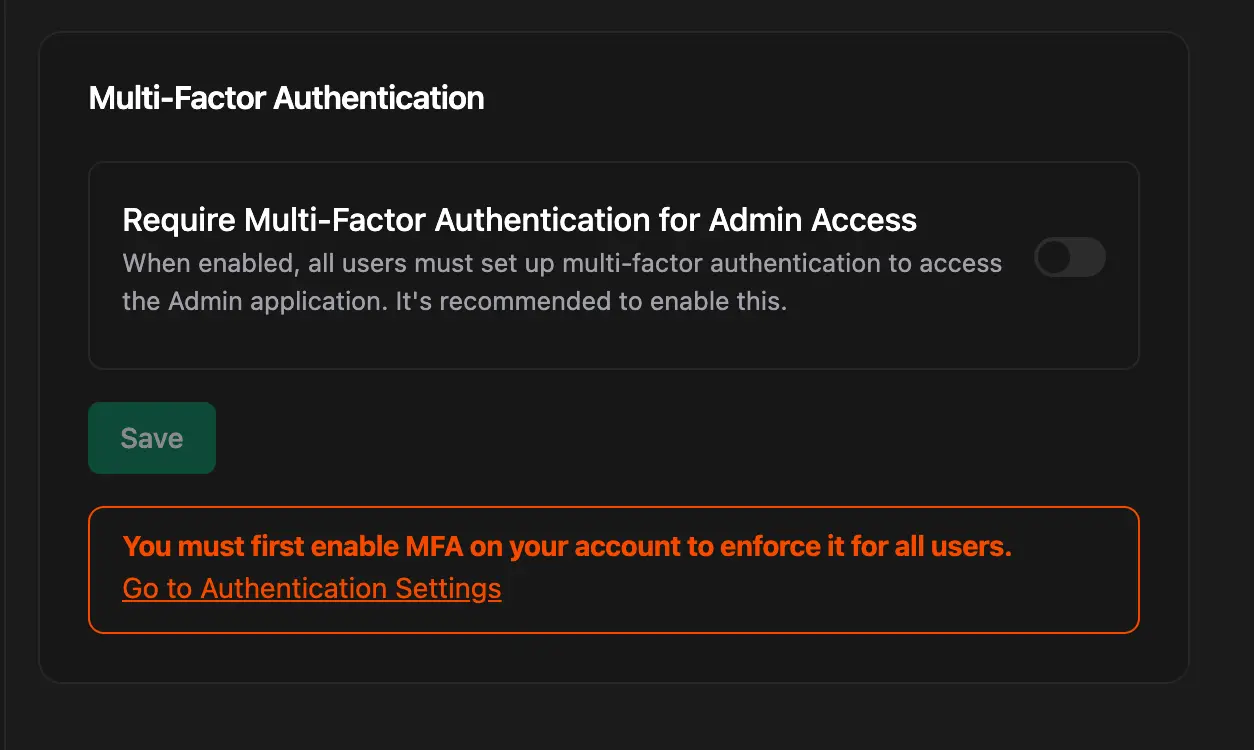
Task: Save the Multi-Factor Authentication settings
Action: (151, 437)
